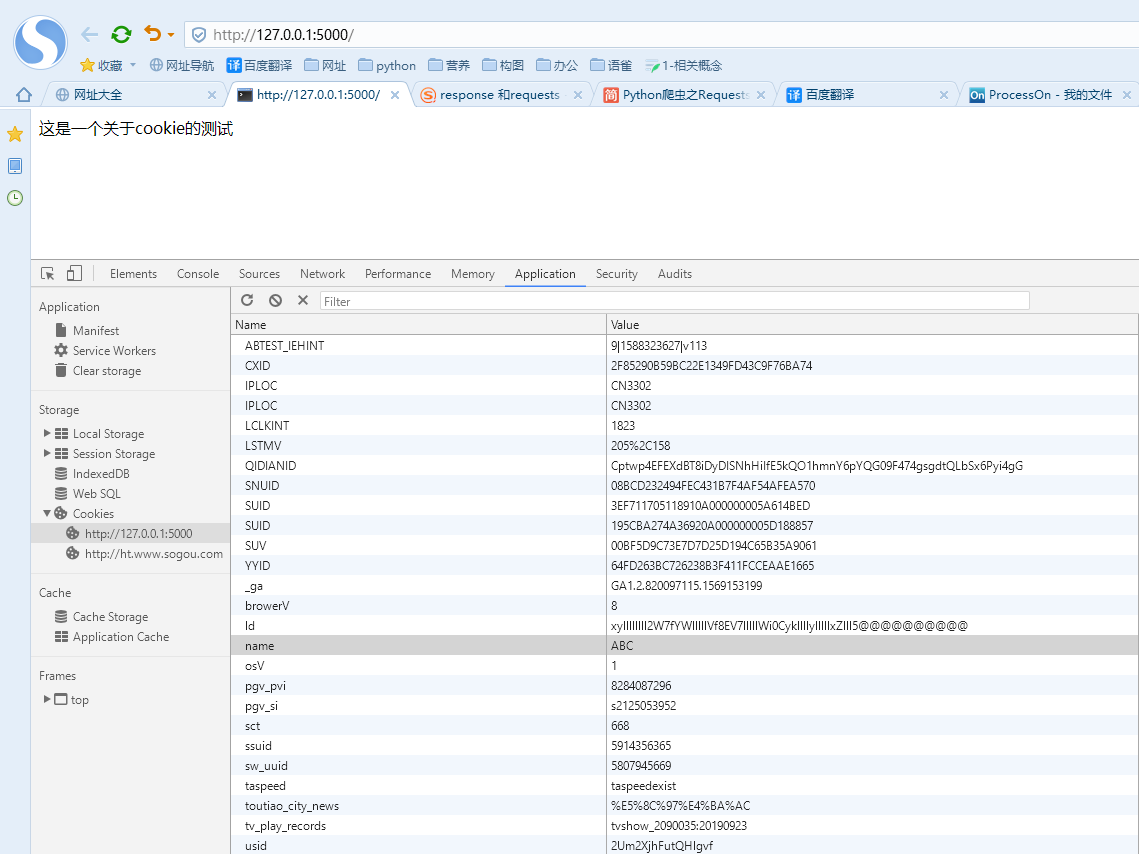Collapse the Cookies tree node
The image size is (1139, 854).
(47, 513)
